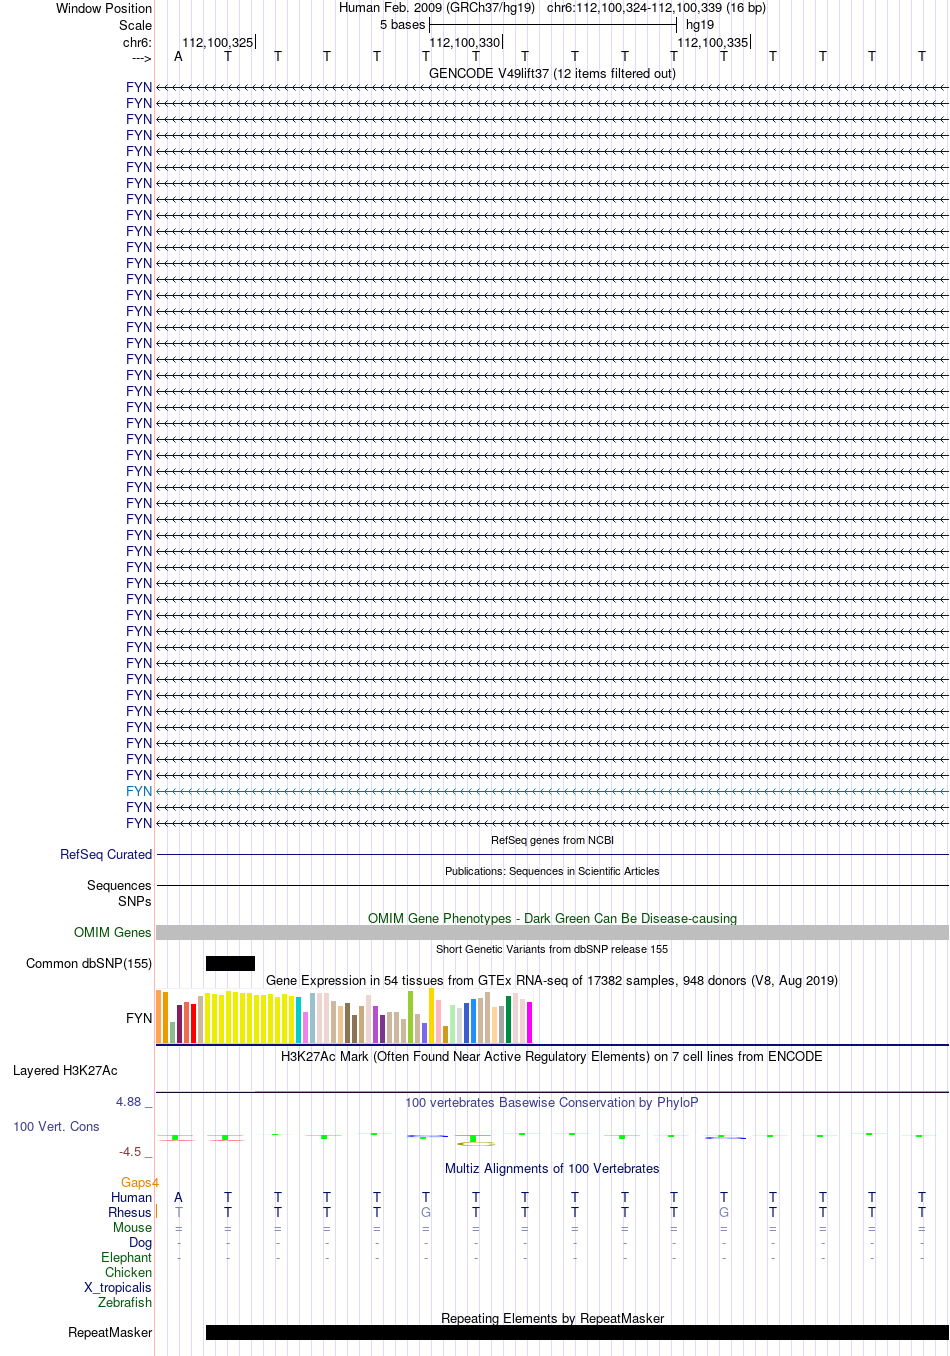Click the "OMIM Genes" track label
This screenshot has width=950, height=1356.
(113, 932)
